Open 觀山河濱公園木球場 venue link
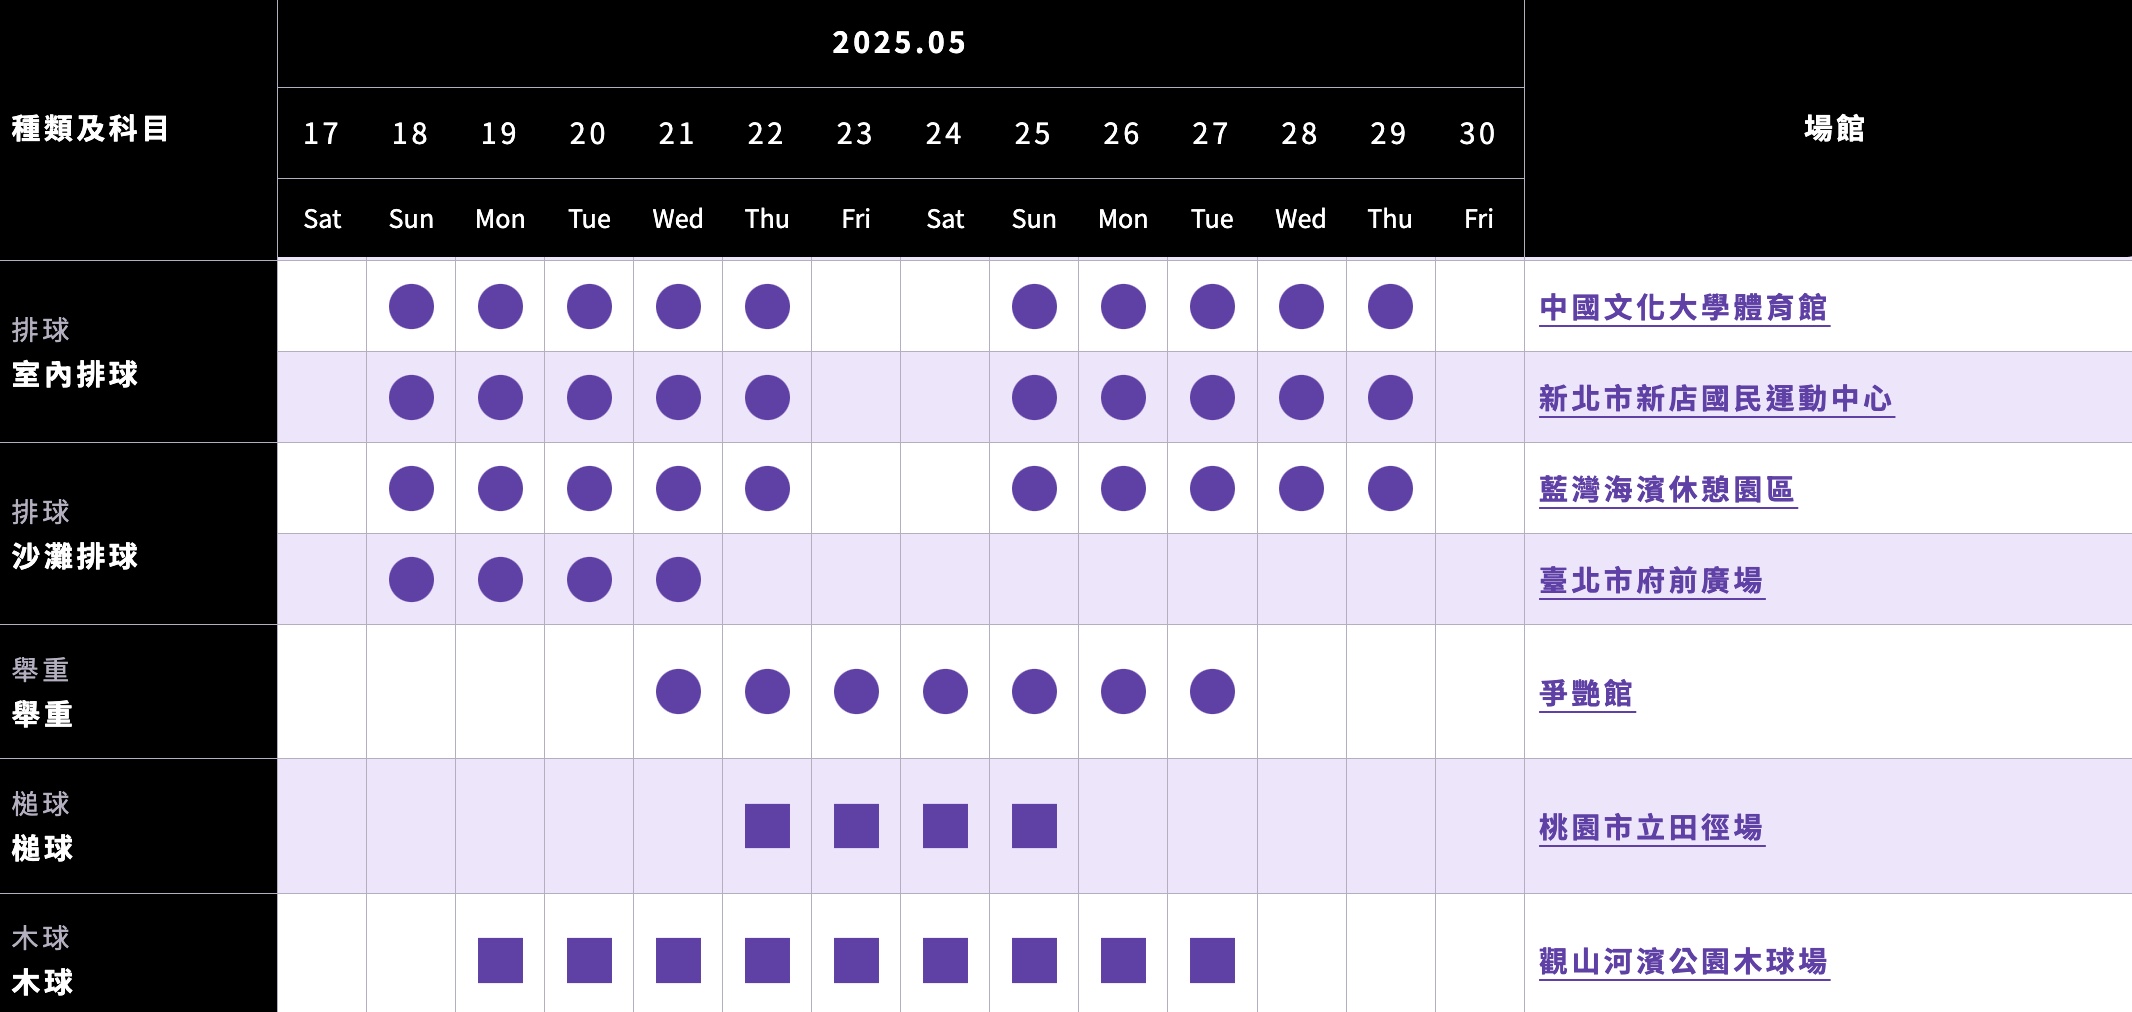Screen dimensions: 2132x1012 click(1684, 961)
